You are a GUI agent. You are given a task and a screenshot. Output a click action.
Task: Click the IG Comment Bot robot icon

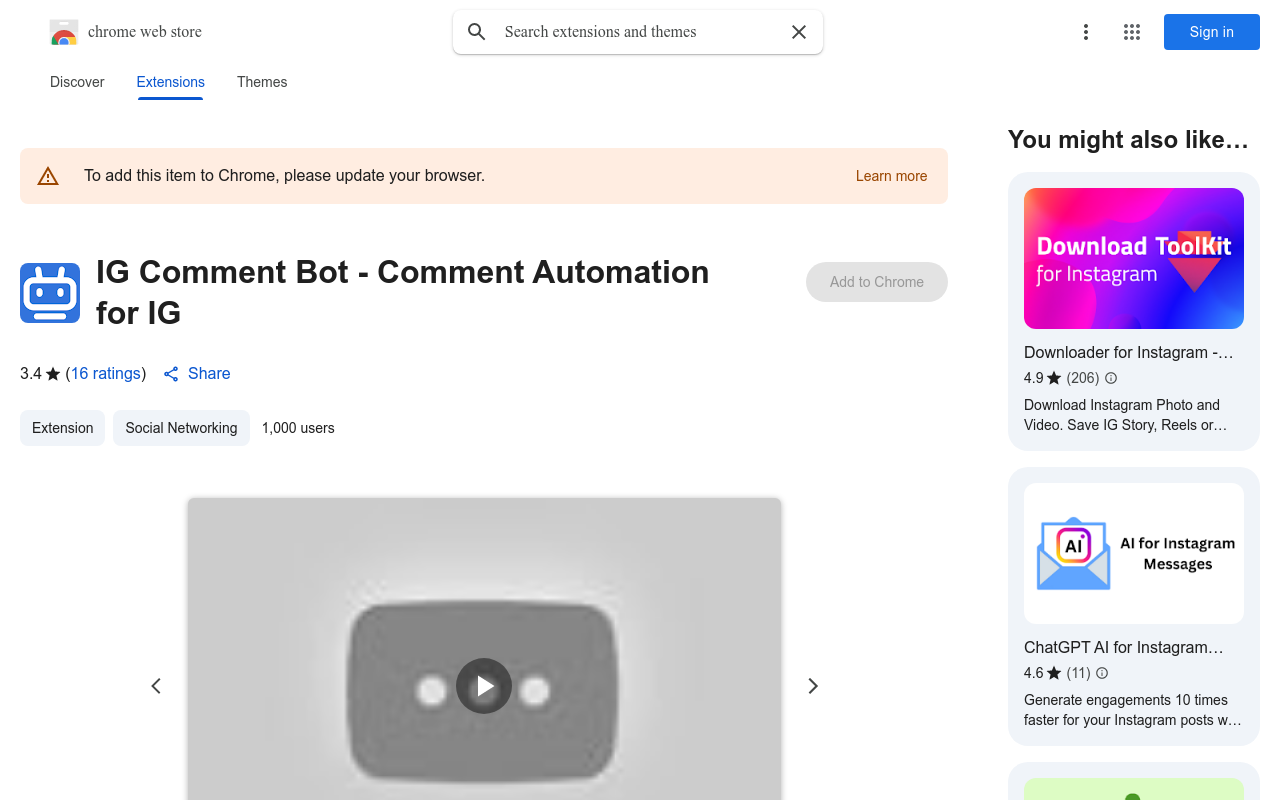click(50, 293)
